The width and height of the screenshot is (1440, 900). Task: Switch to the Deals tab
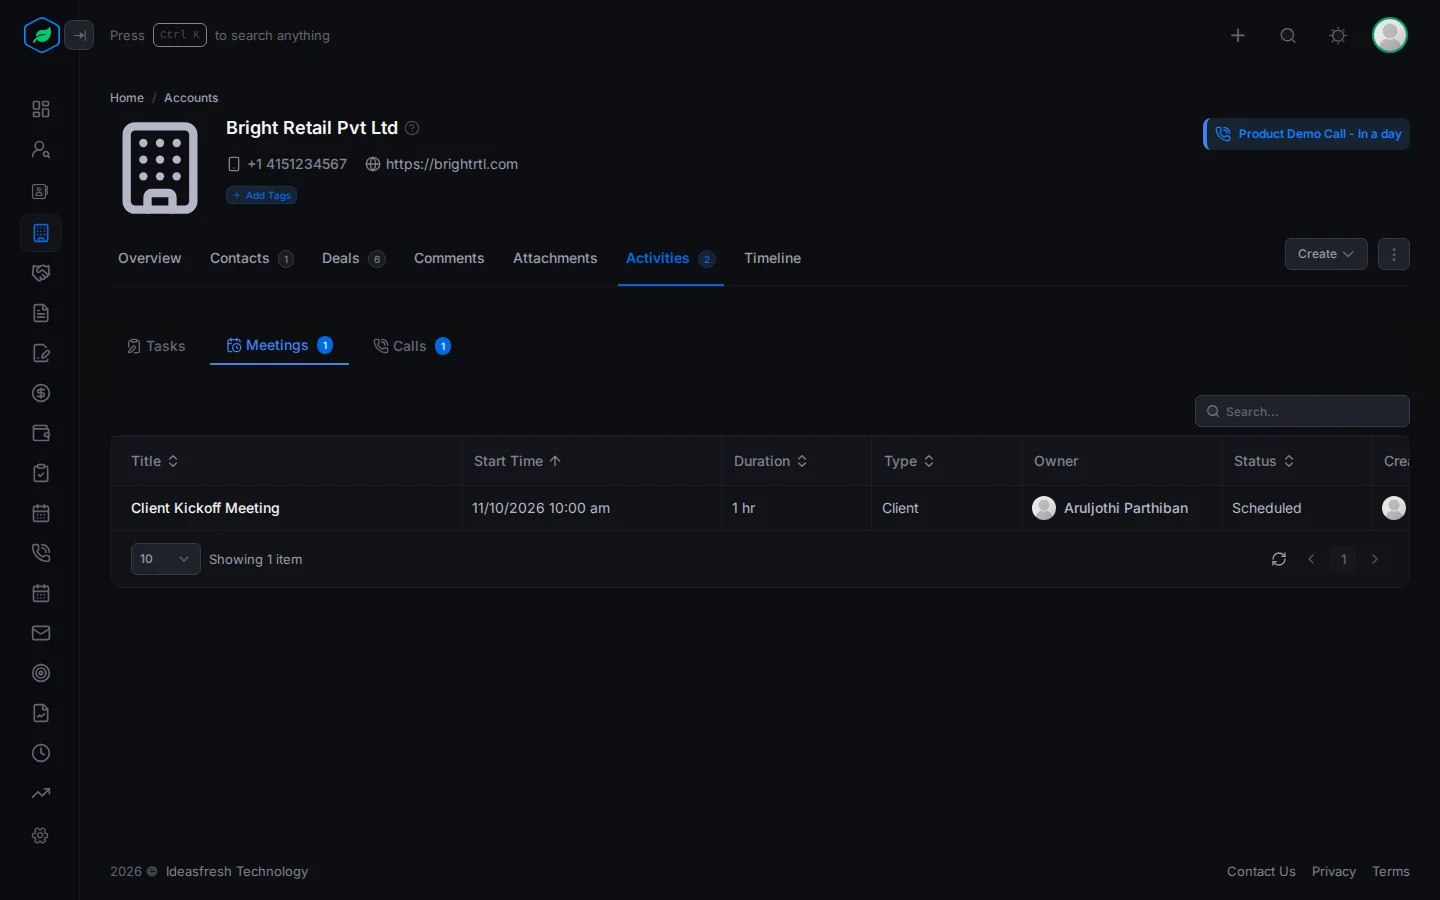[x=353, y=258]
